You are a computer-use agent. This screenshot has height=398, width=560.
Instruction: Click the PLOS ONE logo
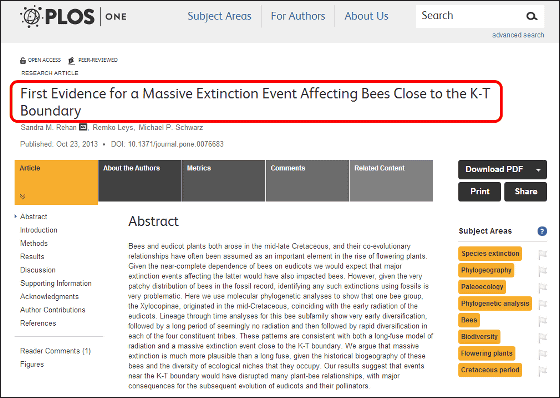pos(73,16)
